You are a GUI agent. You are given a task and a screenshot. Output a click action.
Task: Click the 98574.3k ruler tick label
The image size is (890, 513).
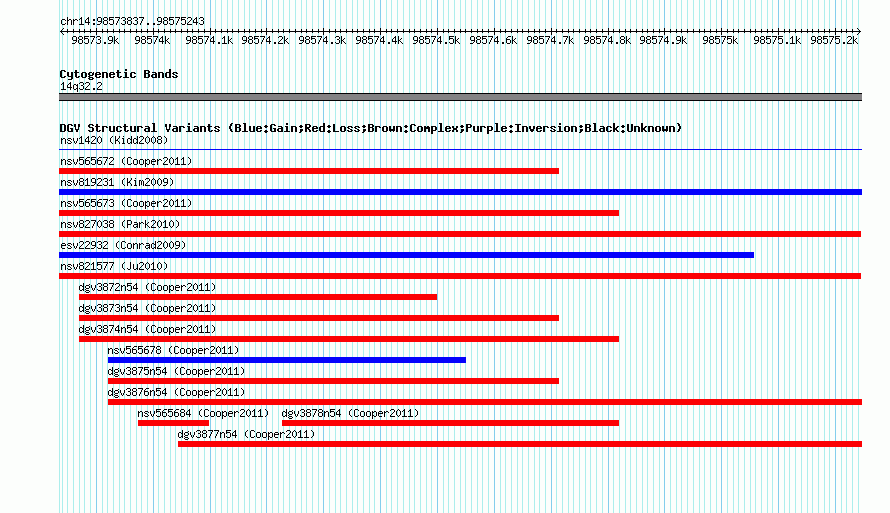coord(322,40)
